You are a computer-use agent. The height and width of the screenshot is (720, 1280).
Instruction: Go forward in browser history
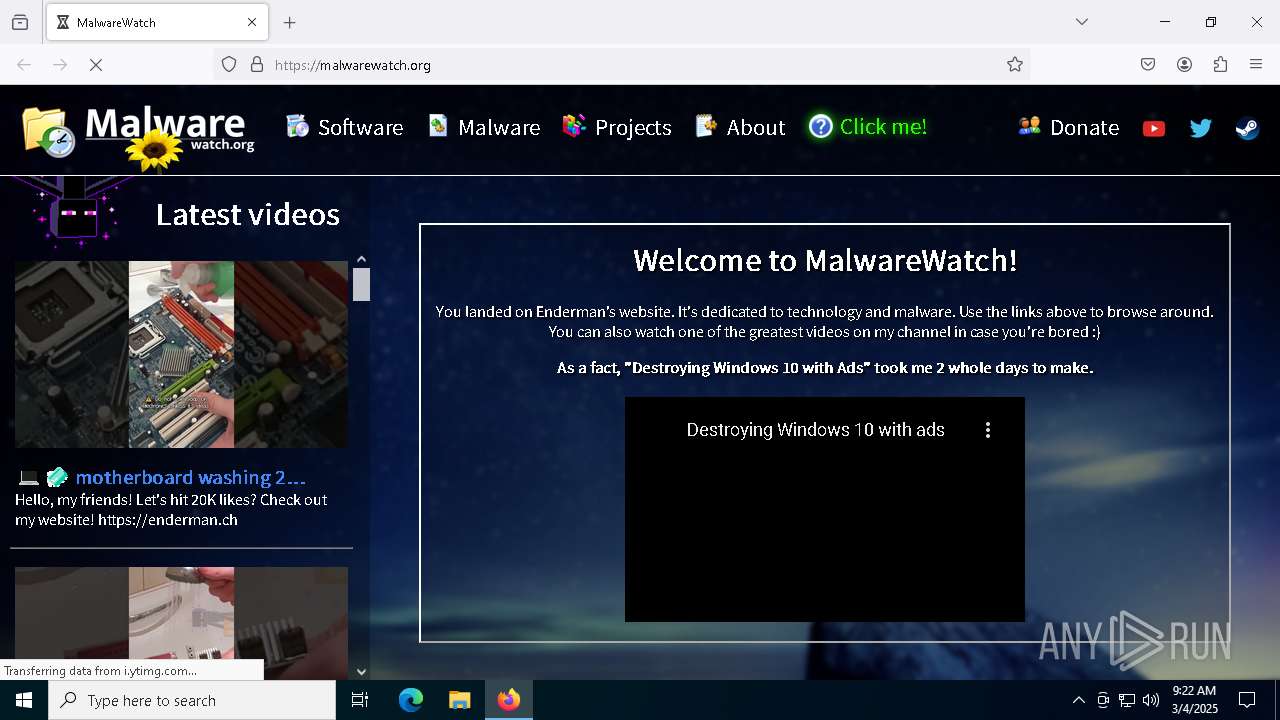click(x=60, y=65)
